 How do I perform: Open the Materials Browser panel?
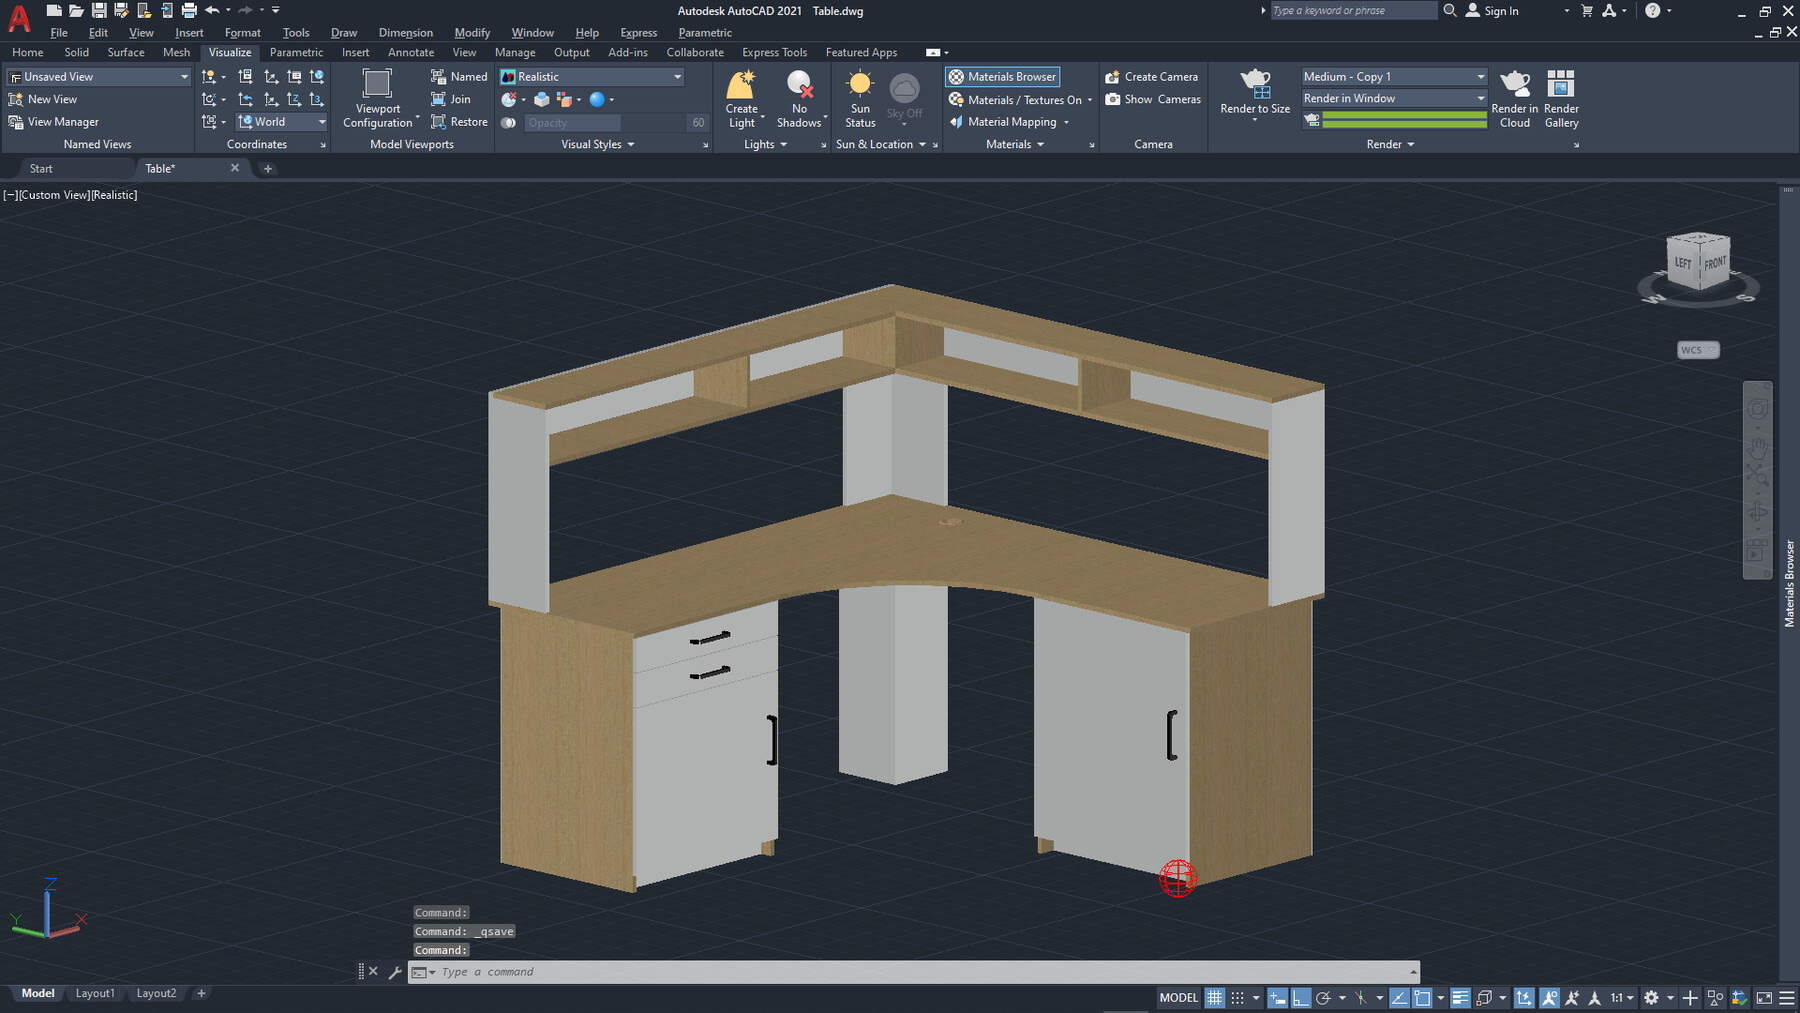click(1001, 76)
